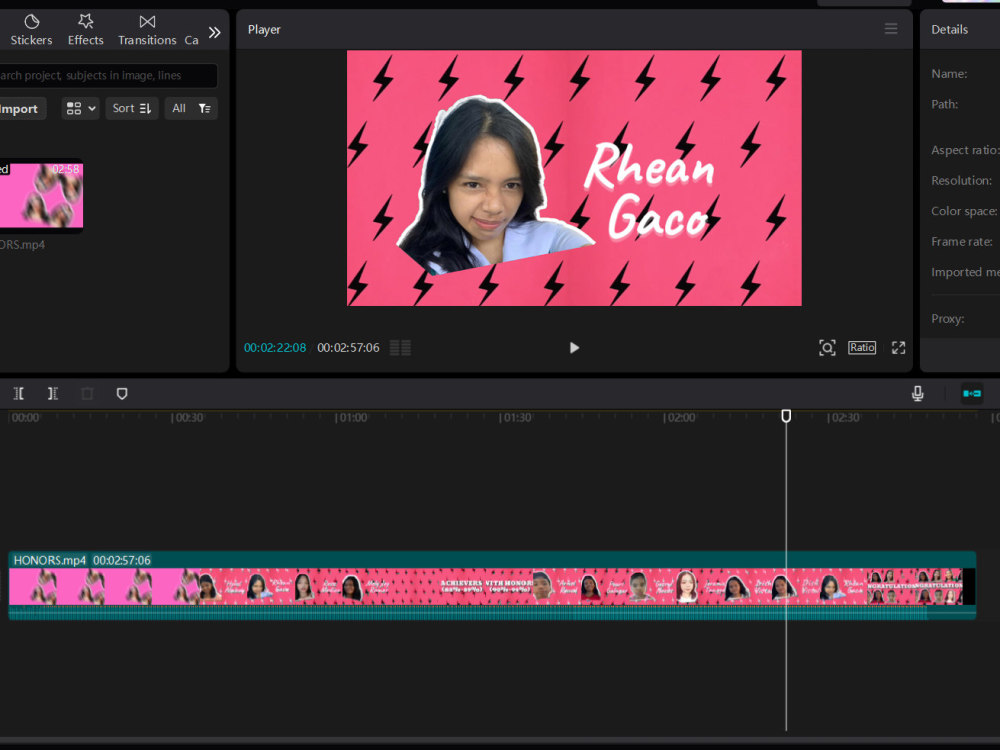The image size is (1000, 750).
Task: Open the Transitions tab
Action: pos(147,30)
